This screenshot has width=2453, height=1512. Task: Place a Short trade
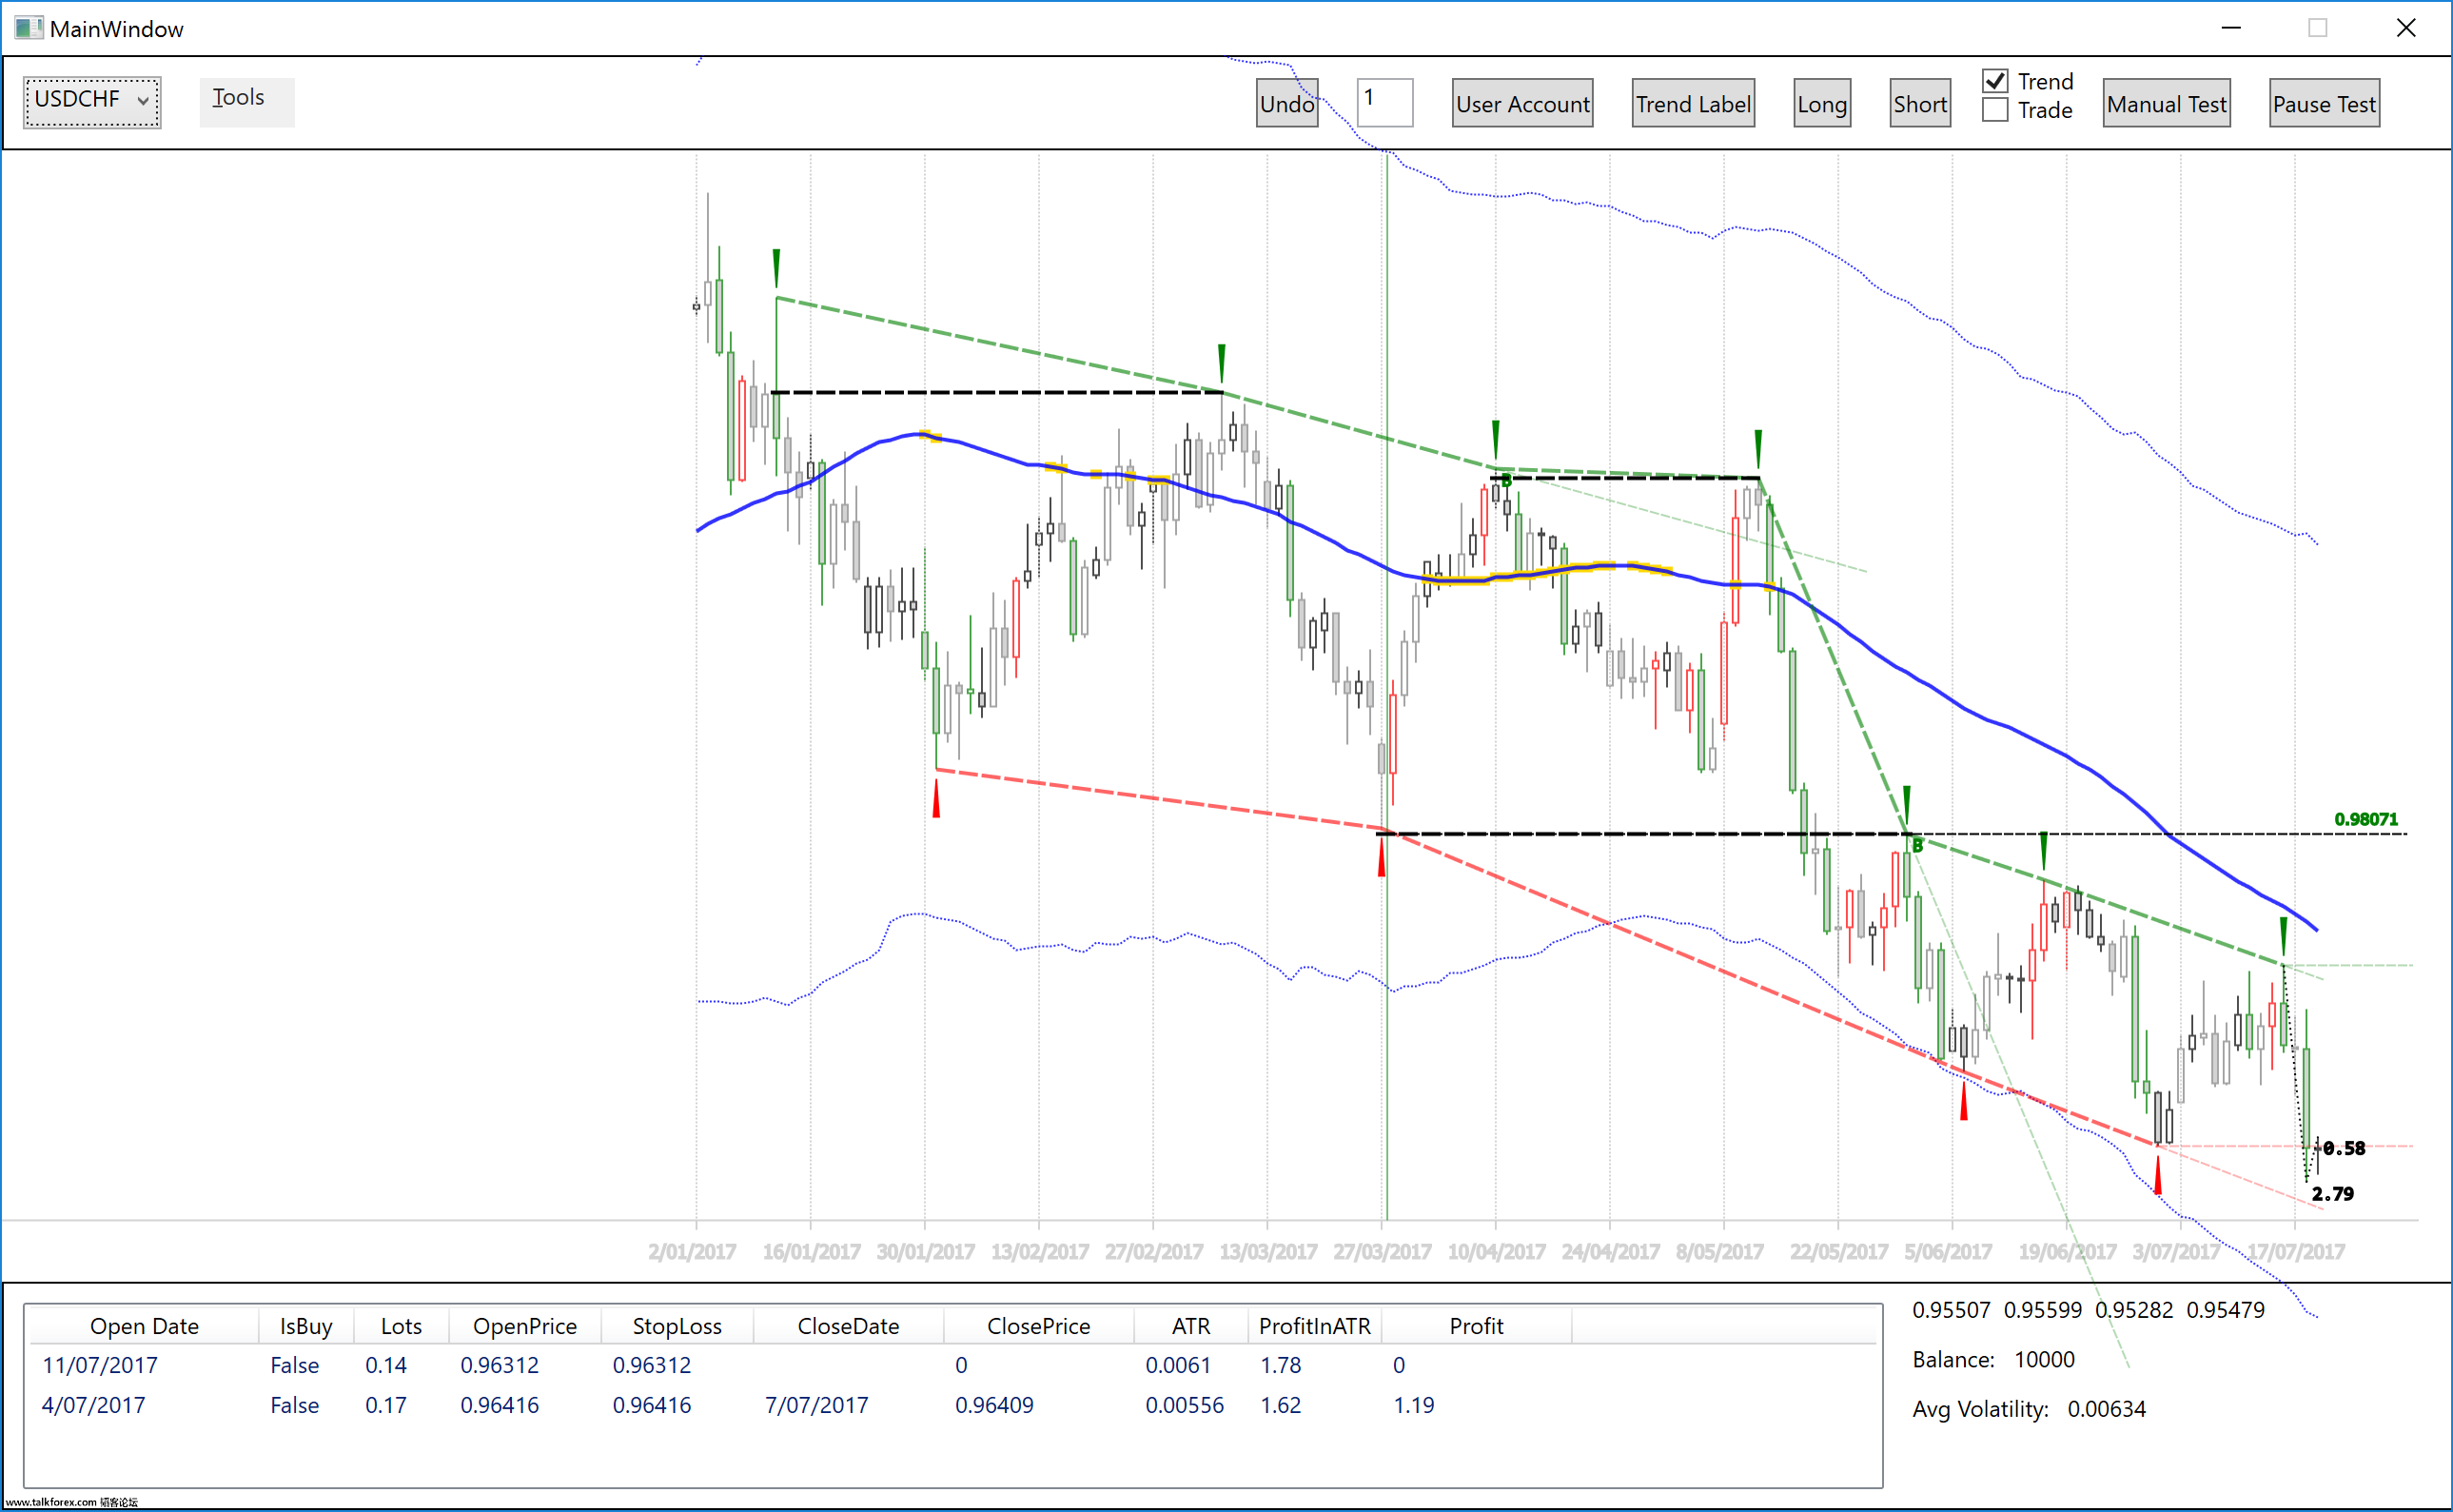pos(1920,104)
